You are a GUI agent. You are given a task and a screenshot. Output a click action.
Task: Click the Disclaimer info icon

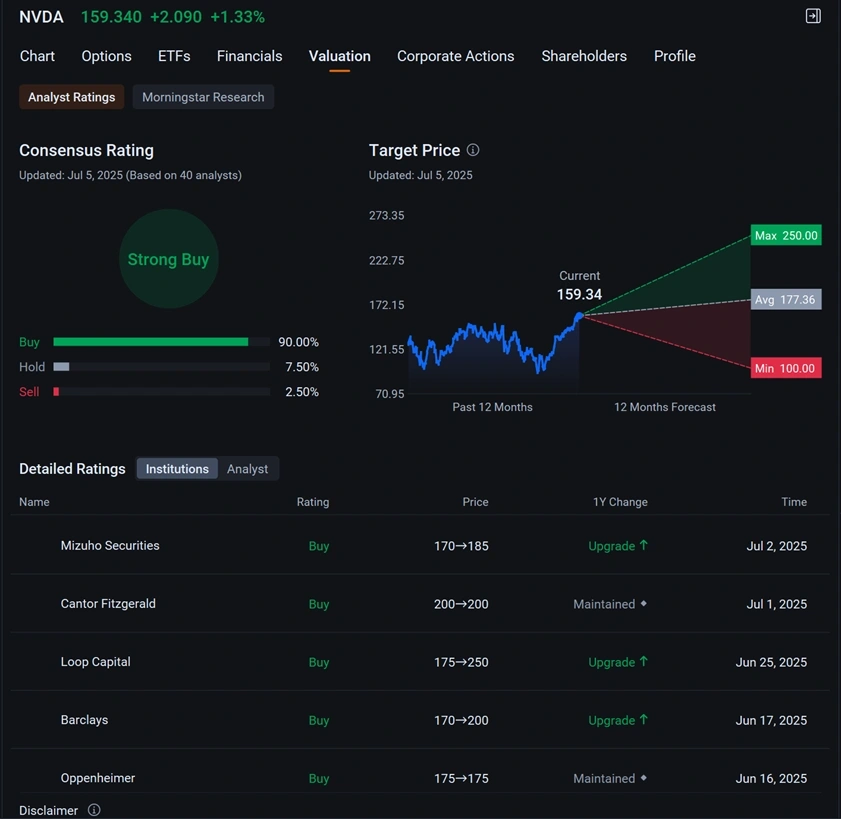point(94,810)
